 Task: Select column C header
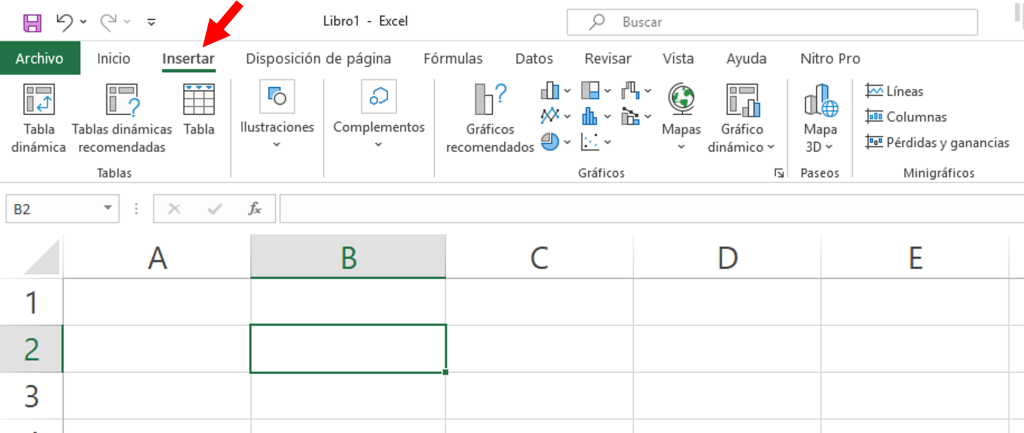[x=539, y=258]
